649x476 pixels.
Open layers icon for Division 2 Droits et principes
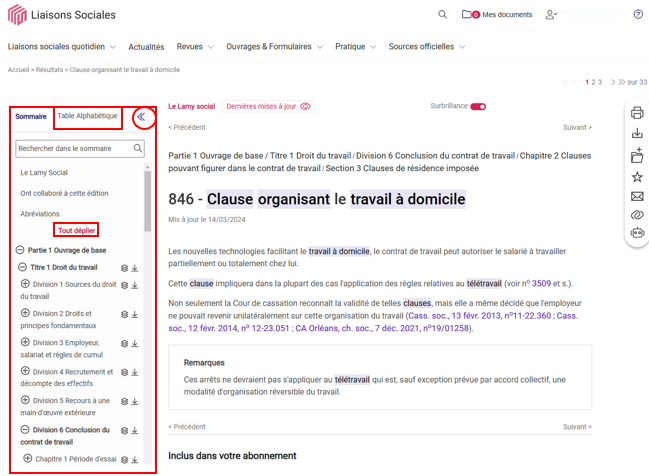point(124,315)
